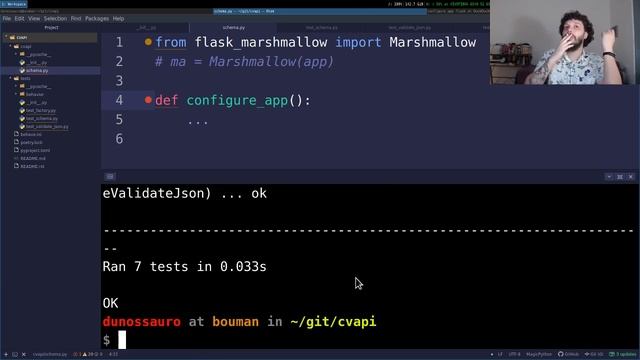Viewport: 640px width, 360px height.
Task: Click line number 6 in the gutter
Action: (119, 139)
